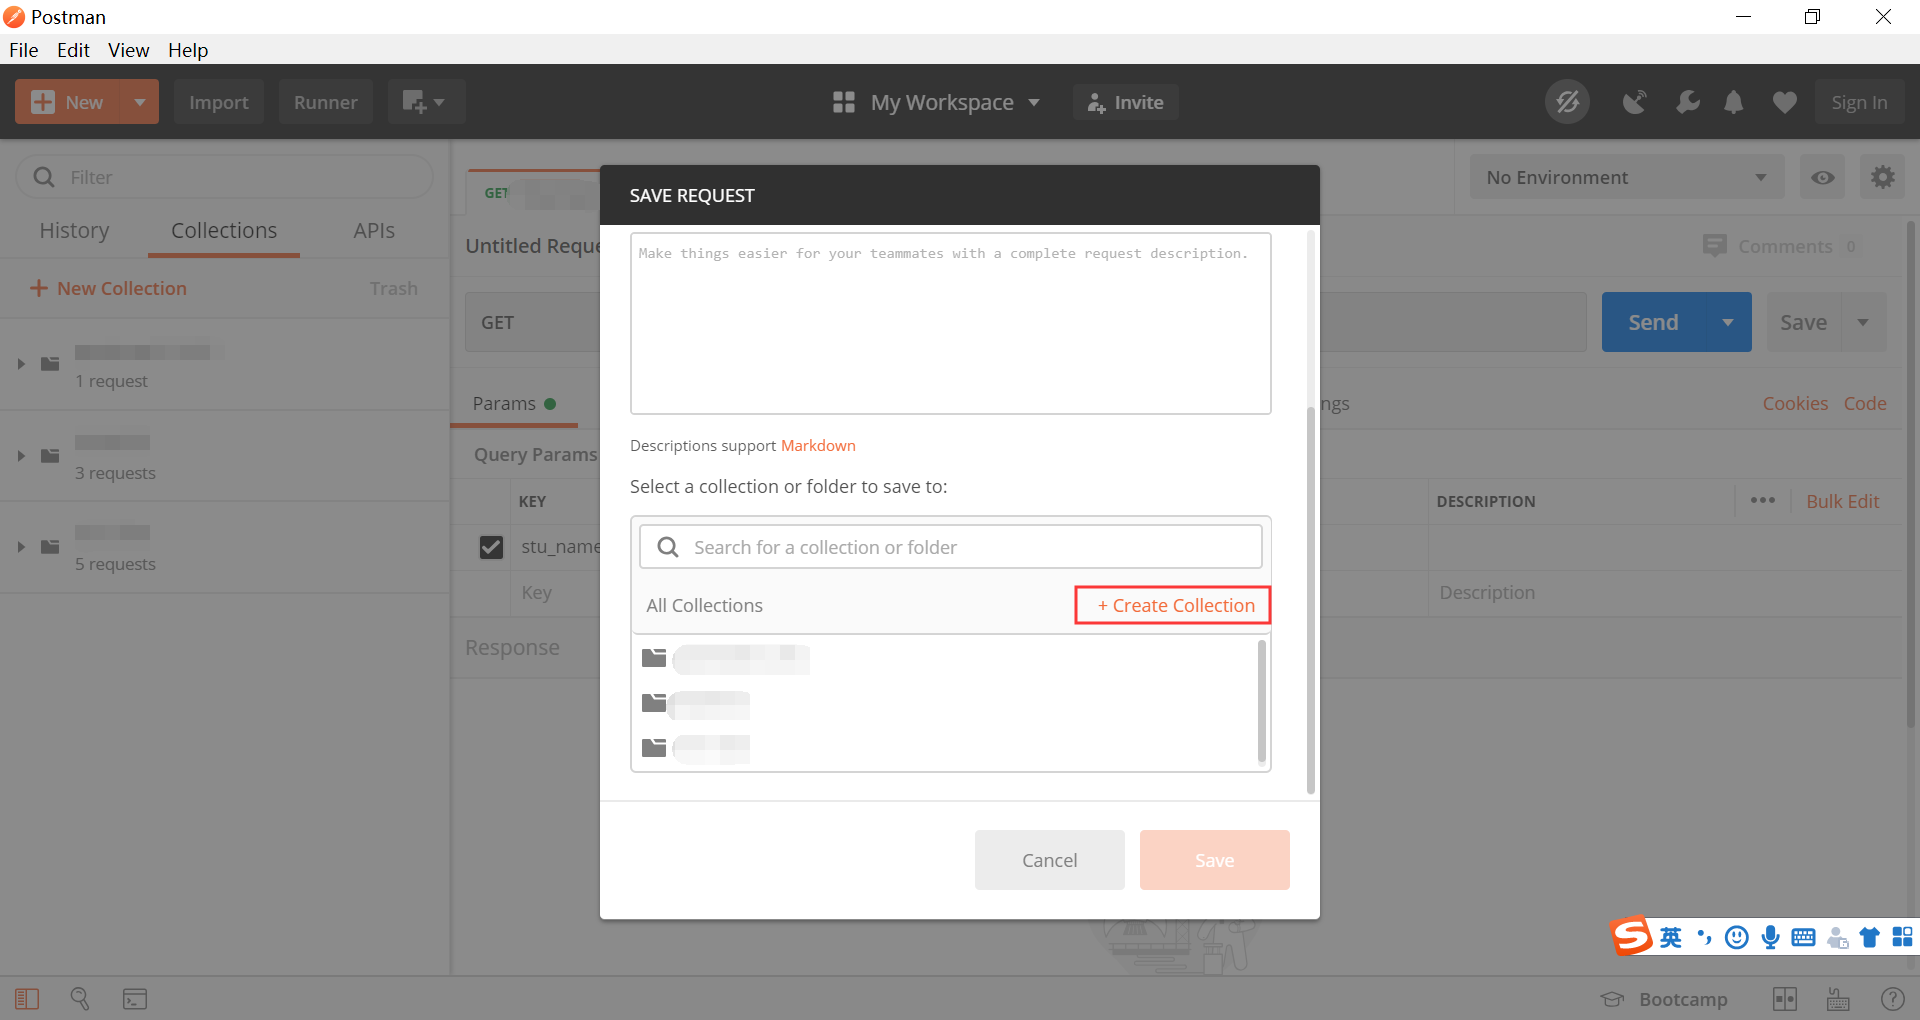Click the collection list scrollbar in dialog
The image size is (1920, 1020).
(1261, 700)
